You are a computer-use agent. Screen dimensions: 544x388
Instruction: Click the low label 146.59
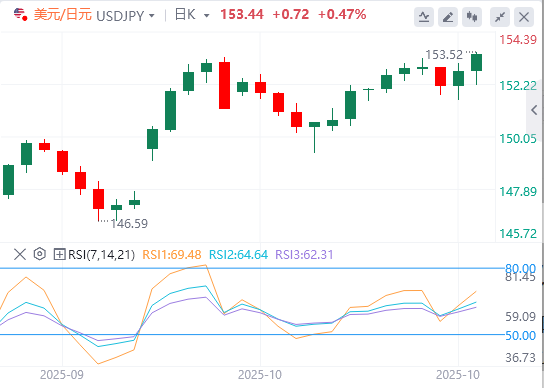coord(129,224)
